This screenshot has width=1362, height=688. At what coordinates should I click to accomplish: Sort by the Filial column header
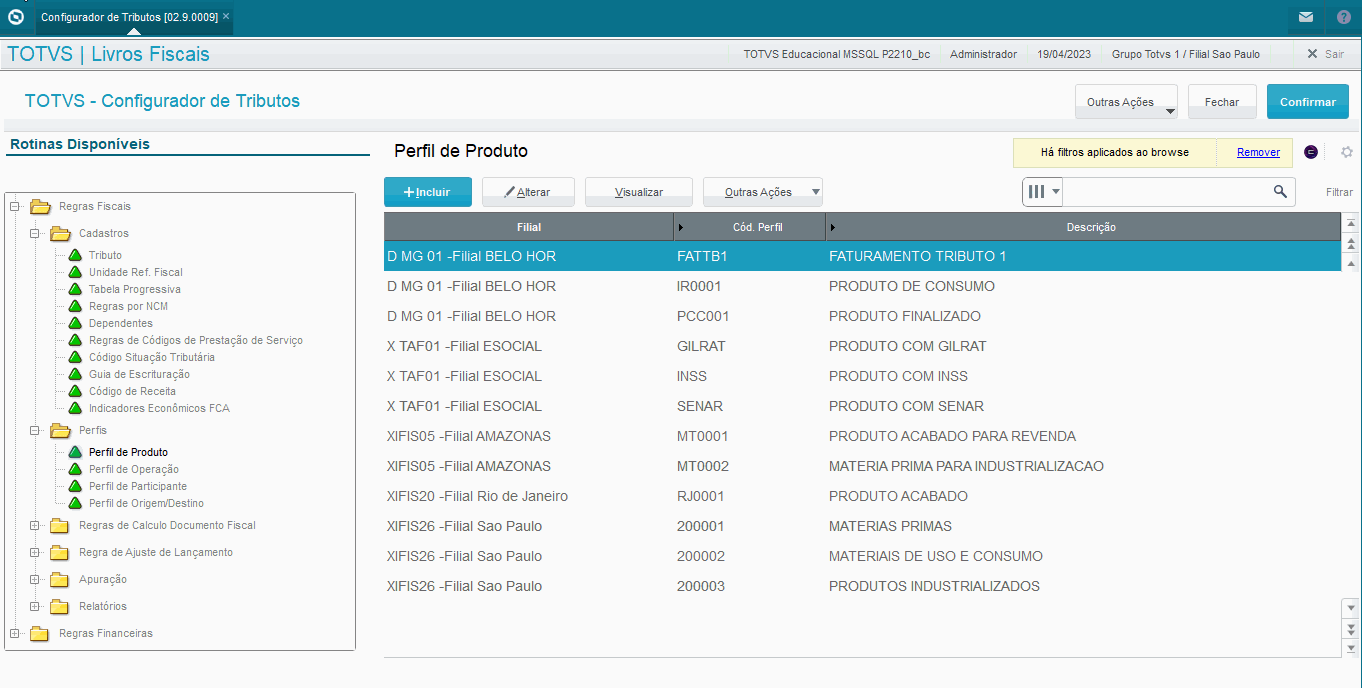[x=529, y=227]
